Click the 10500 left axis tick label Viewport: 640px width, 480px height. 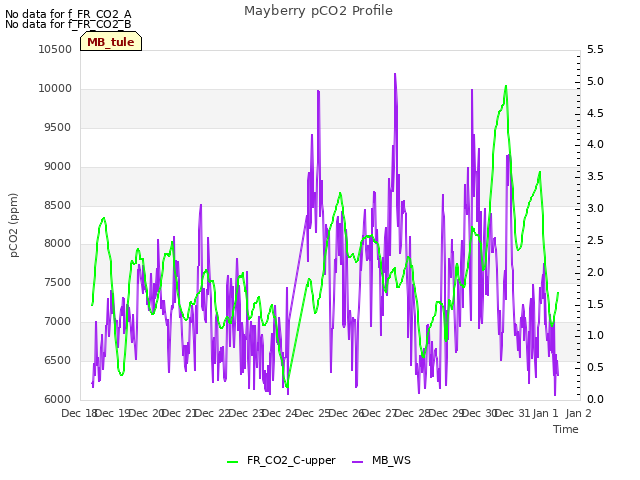coord(55,49)
